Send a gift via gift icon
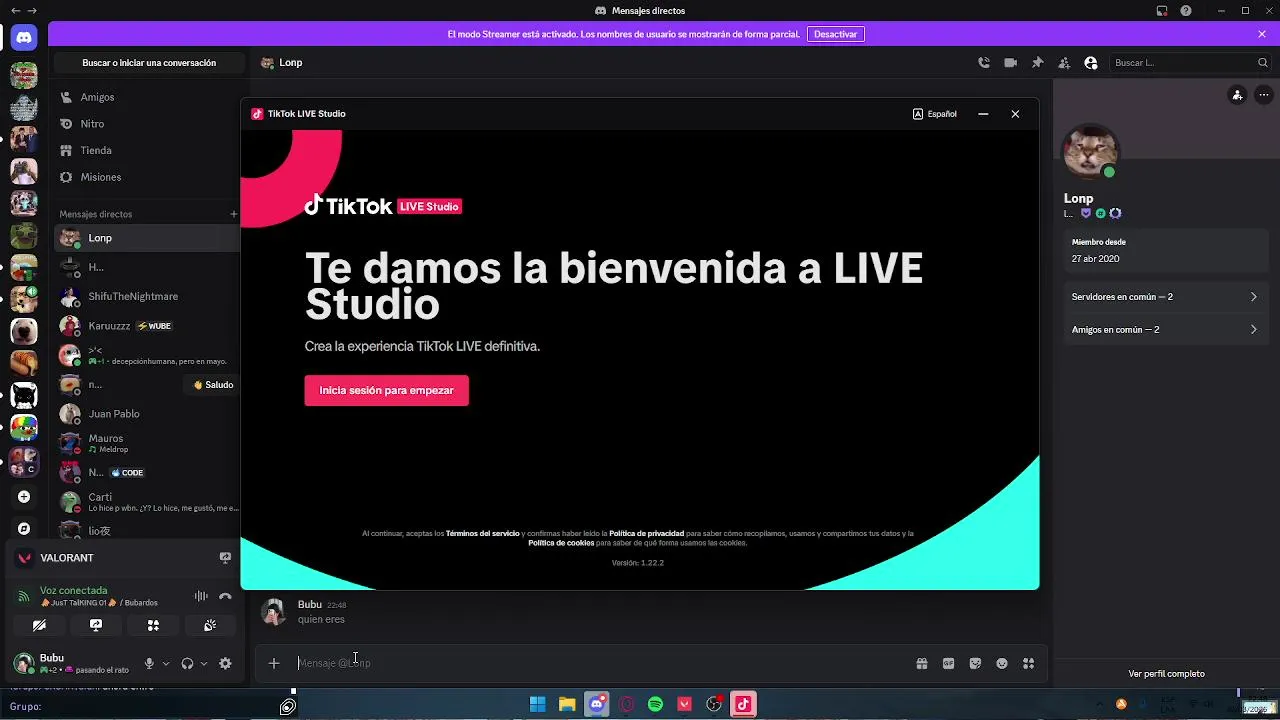The height and width of the screenshot is (720, 1280). coord(922,663)
